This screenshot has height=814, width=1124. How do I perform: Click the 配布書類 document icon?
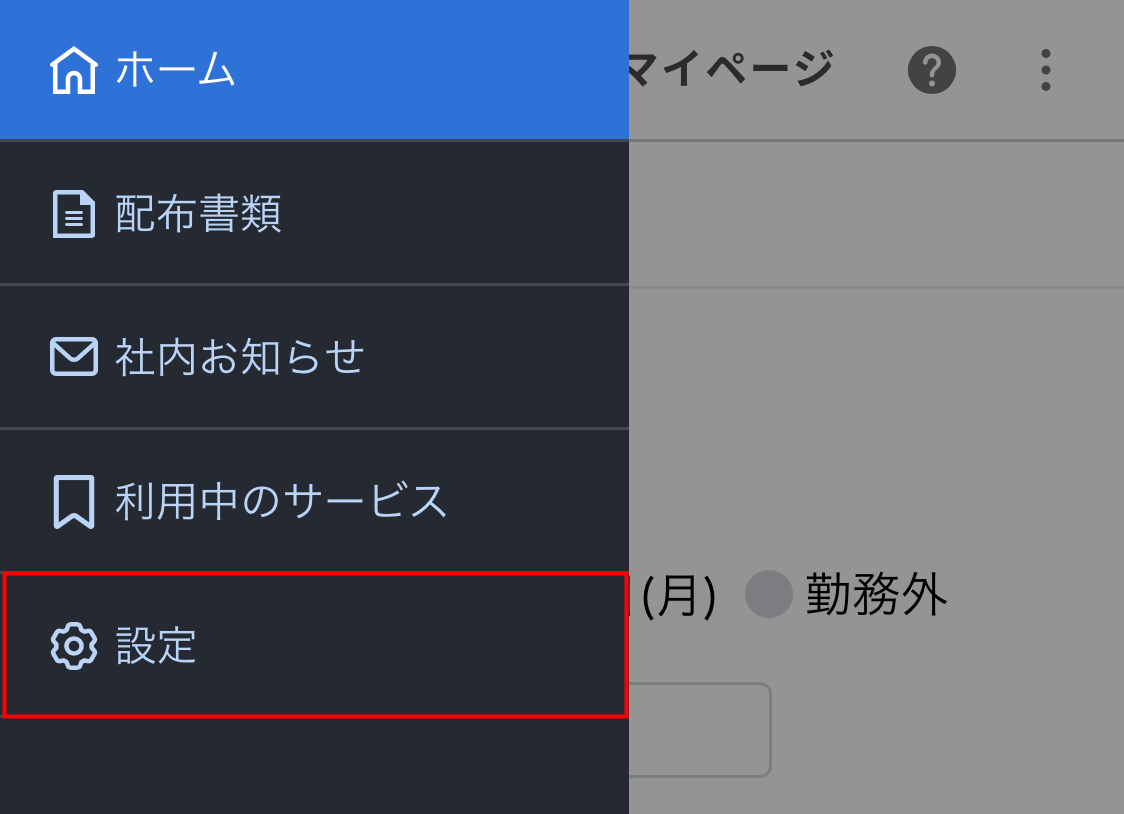click(x=73, y=214)
